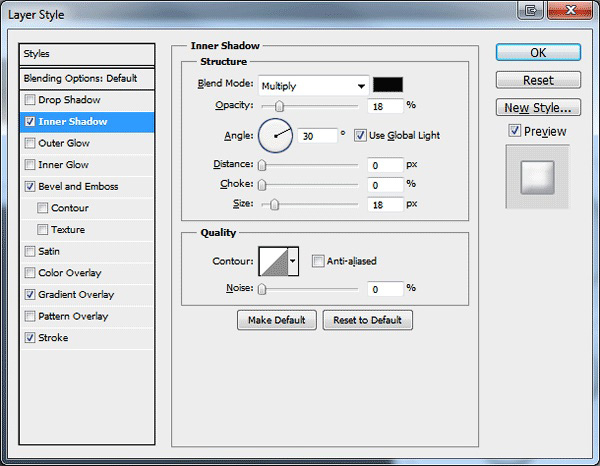Click the Distance value field
This screenshot has height=466, width=600.
tap(385, 165)
